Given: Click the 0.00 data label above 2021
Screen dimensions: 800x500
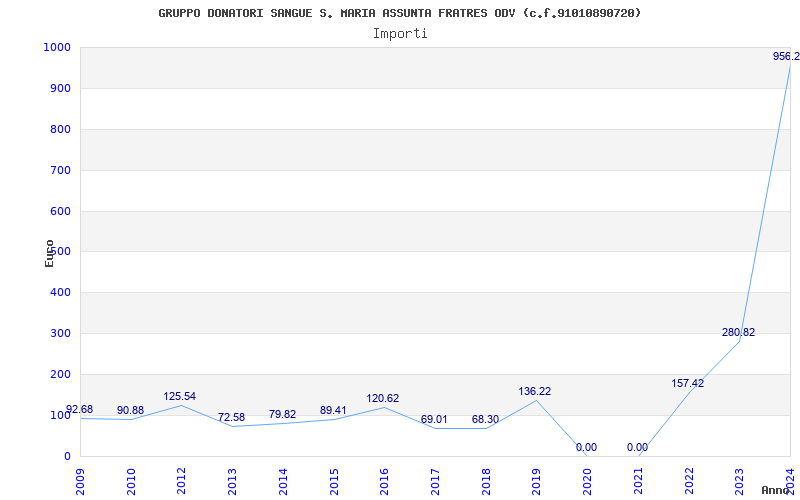Looking at the screenshot, I should [x=637, y=448].
